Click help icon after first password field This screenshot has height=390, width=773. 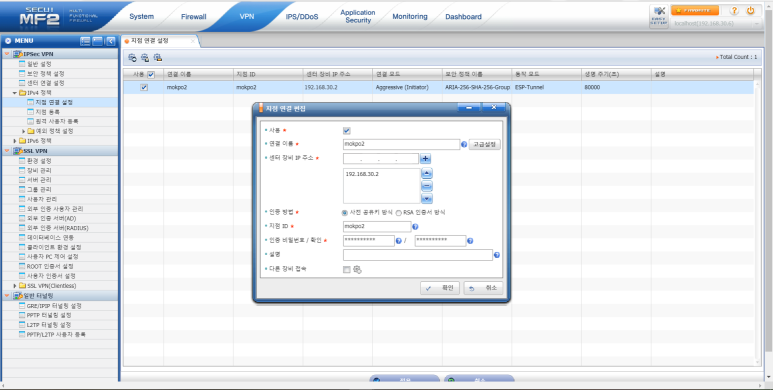[398, 241]
